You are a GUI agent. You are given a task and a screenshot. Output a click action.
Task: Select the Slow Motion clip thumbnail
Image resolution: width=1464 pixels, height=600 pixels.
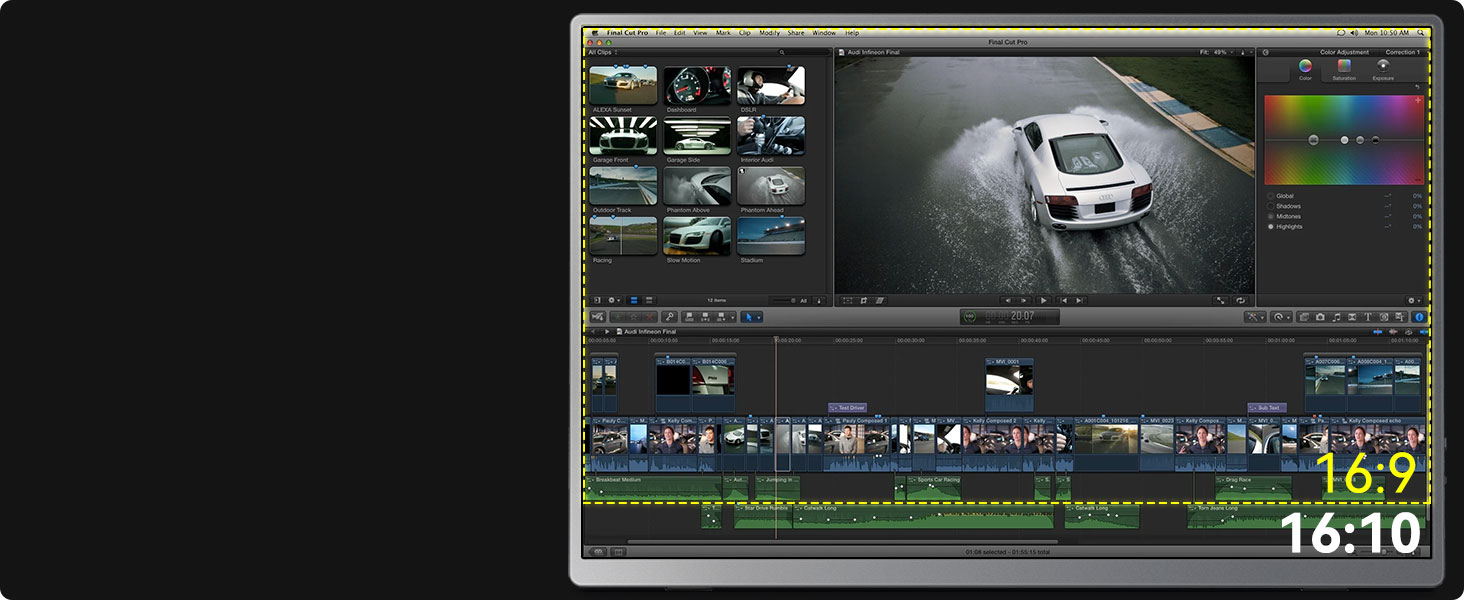coord(697,236)
